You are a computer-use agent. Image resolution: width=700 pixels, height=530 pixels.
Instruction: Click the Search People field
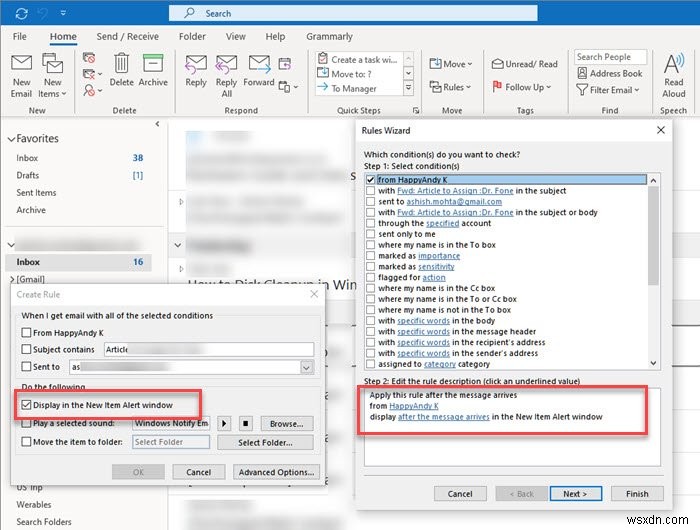pyautogui.click(x=610, y=57)
